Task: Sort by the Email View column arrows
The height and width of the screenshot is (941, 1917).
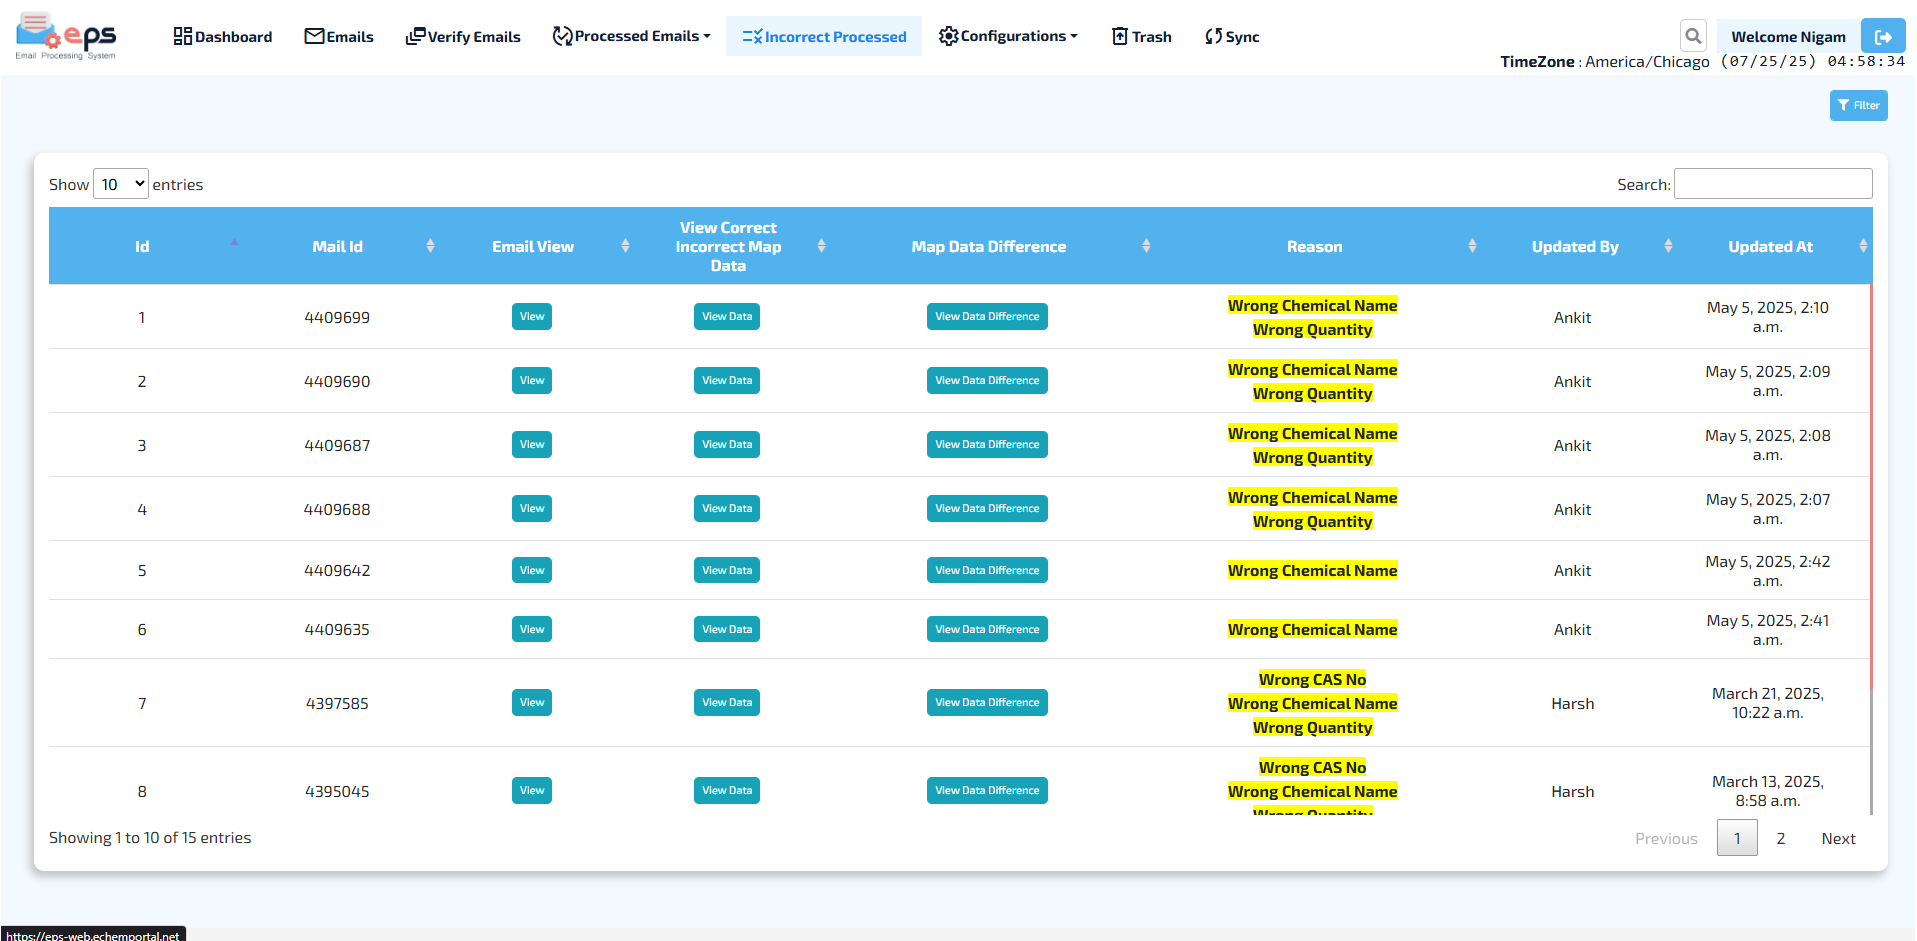Action: click(x=625, y=246)
